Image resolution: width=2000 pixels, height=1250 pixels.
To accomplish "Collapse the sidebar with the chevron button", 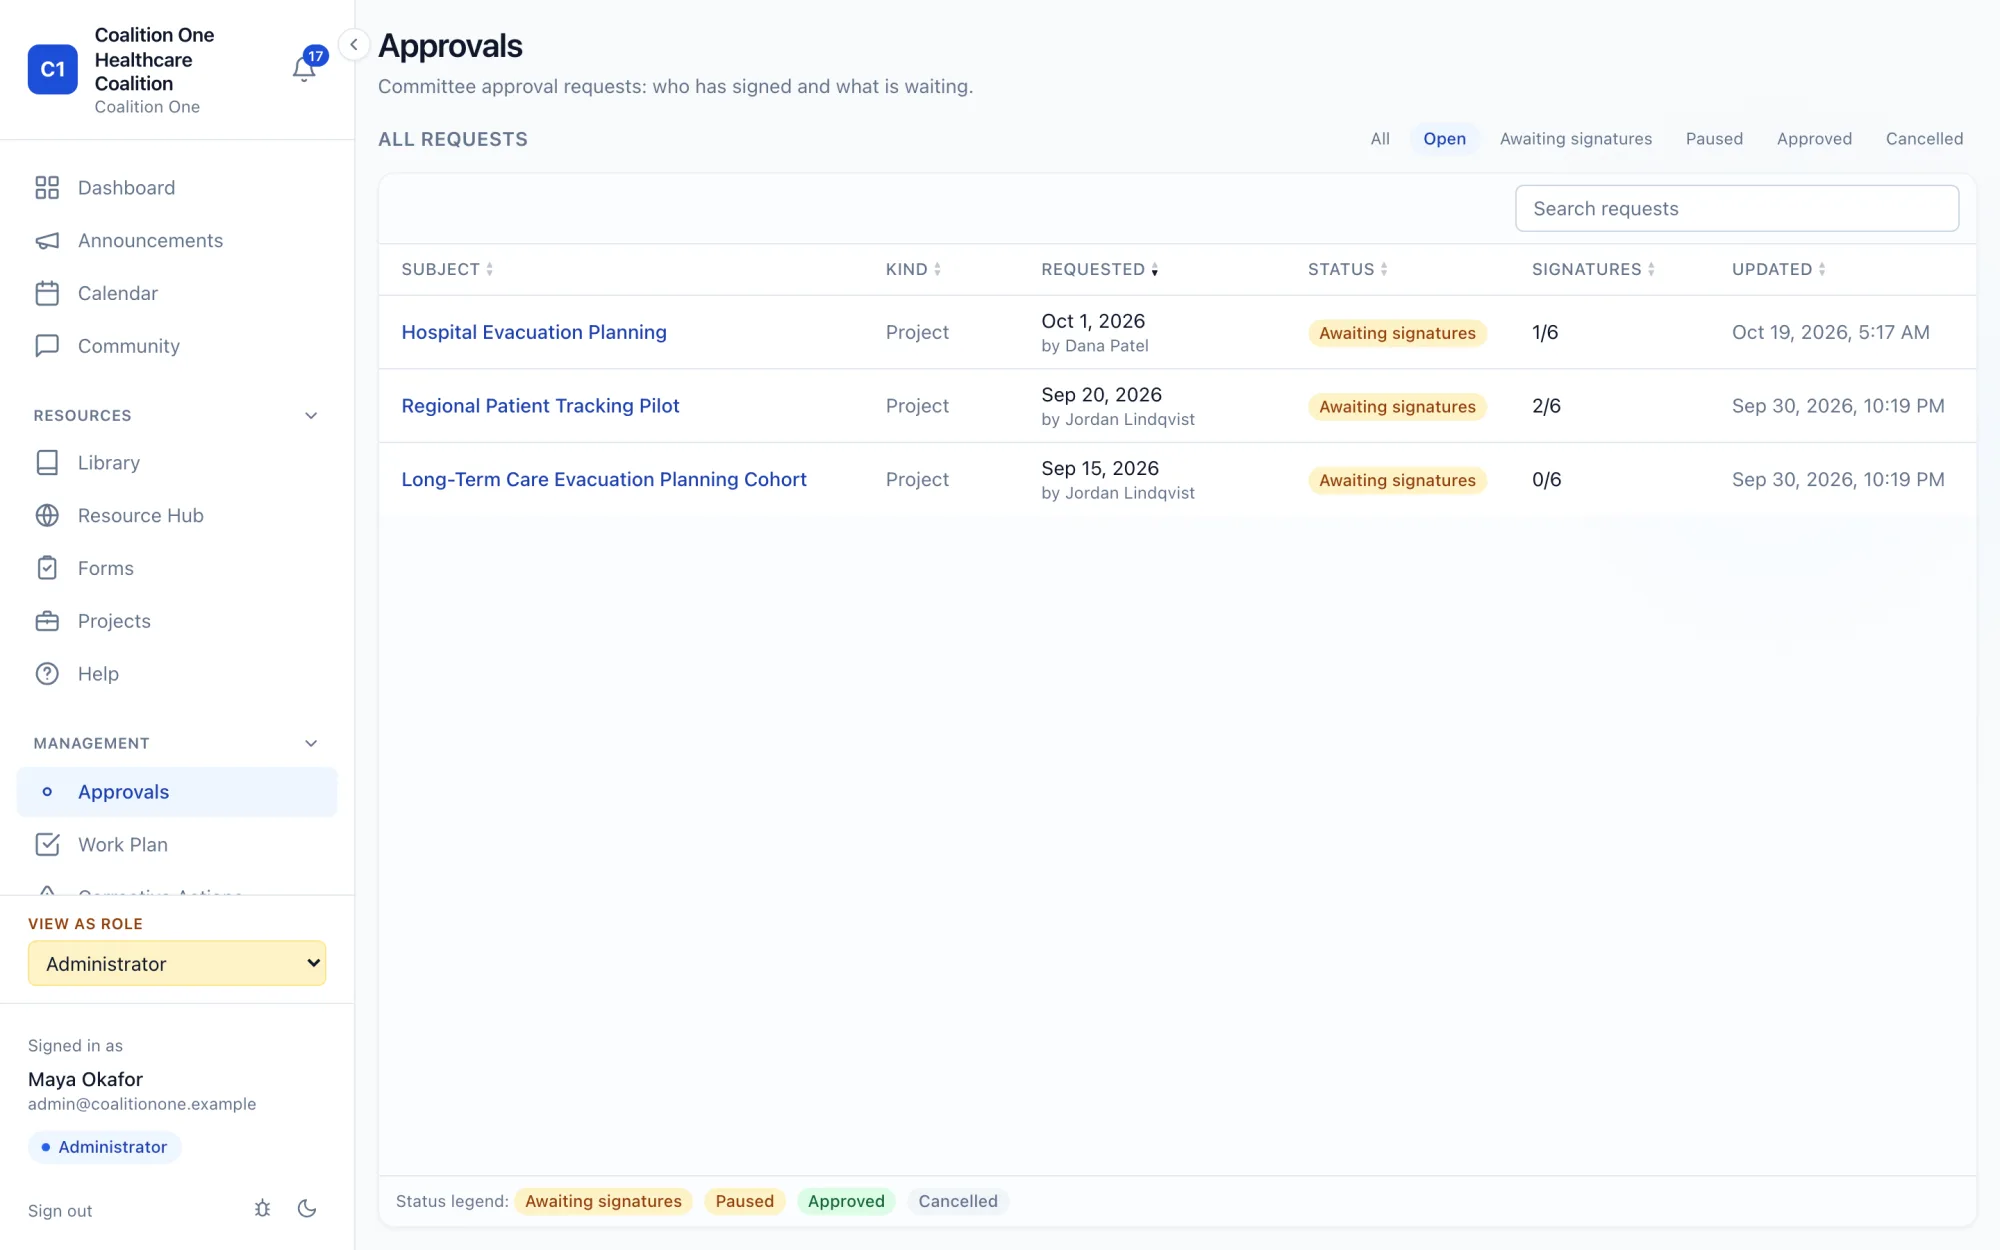I will click(x=353, y=44).
